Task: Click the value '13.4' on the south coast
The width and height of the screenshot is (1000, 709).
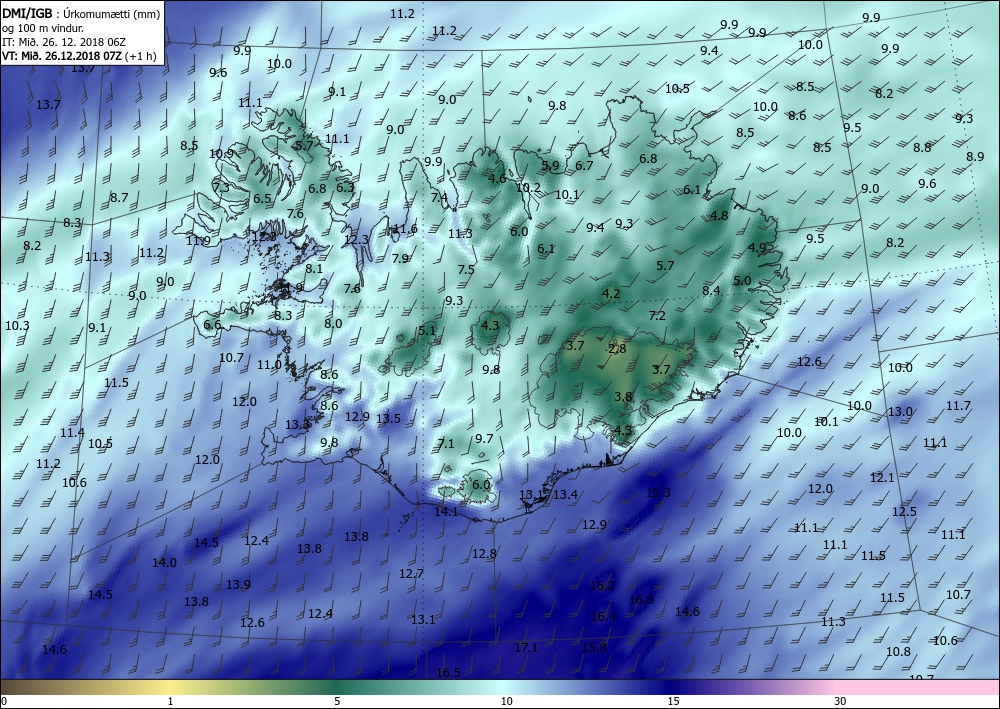Action: pyautogui.click(x=565, y=494)
